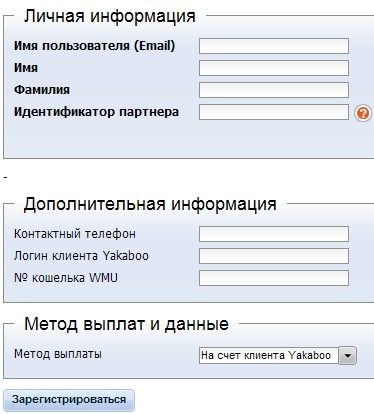Click the '№ кошелька WMU' label text
Image resolution: width=374 pixels, height=414 pixels.
[x=66, y=278]
